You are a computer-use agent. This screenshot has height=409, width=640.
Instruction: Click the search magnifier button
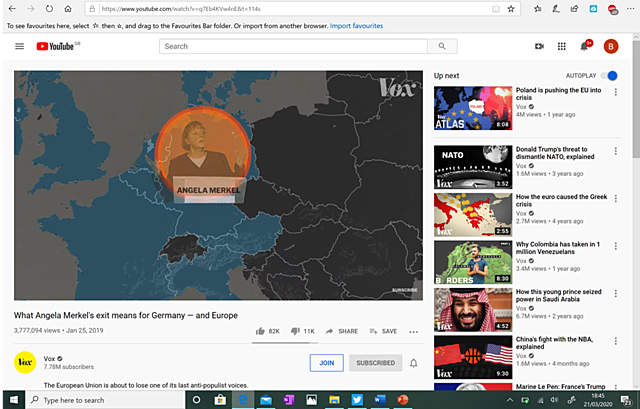pos(442,46)
